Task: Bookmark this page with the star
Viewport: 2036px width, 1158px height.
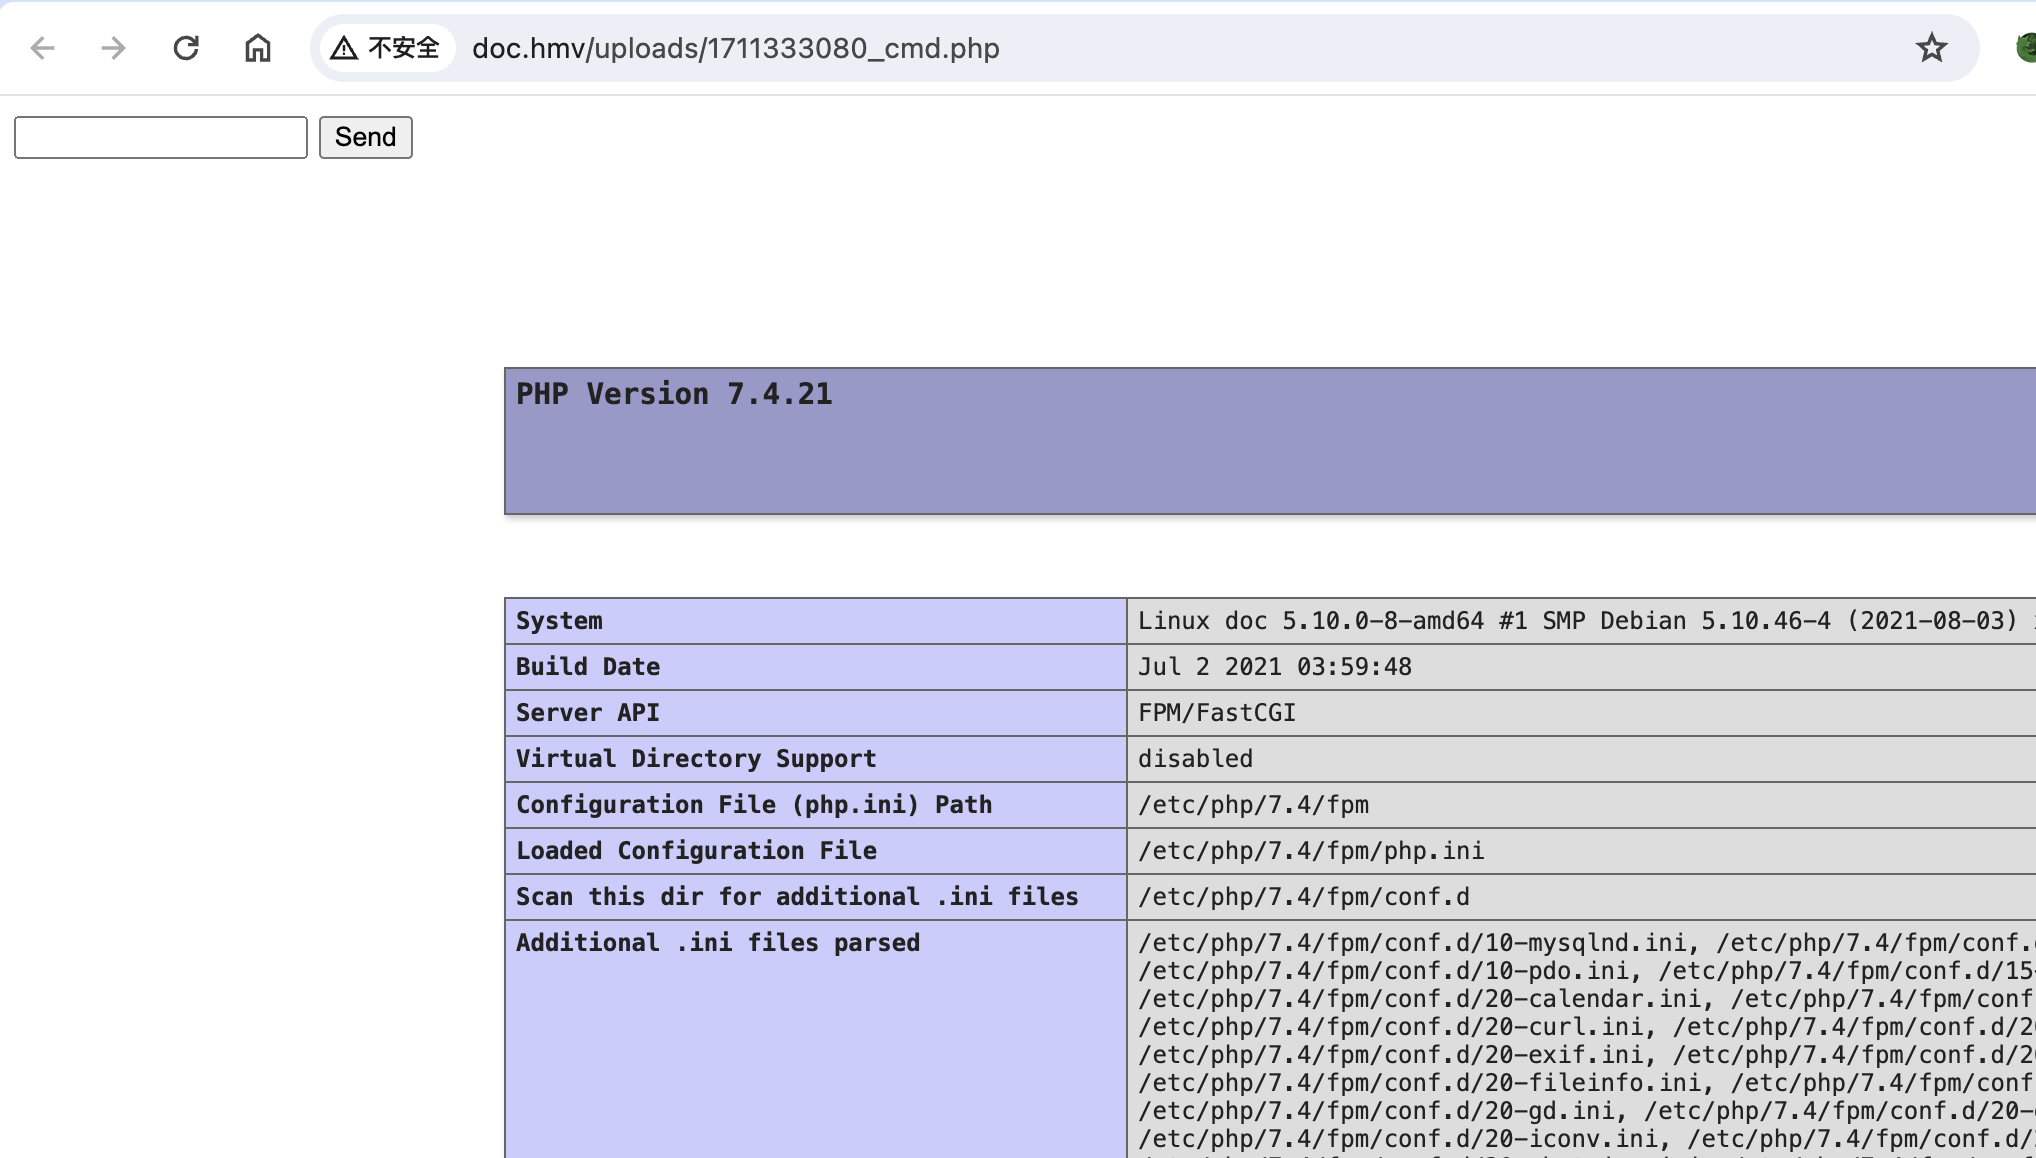Action: tap(1932, 48)
